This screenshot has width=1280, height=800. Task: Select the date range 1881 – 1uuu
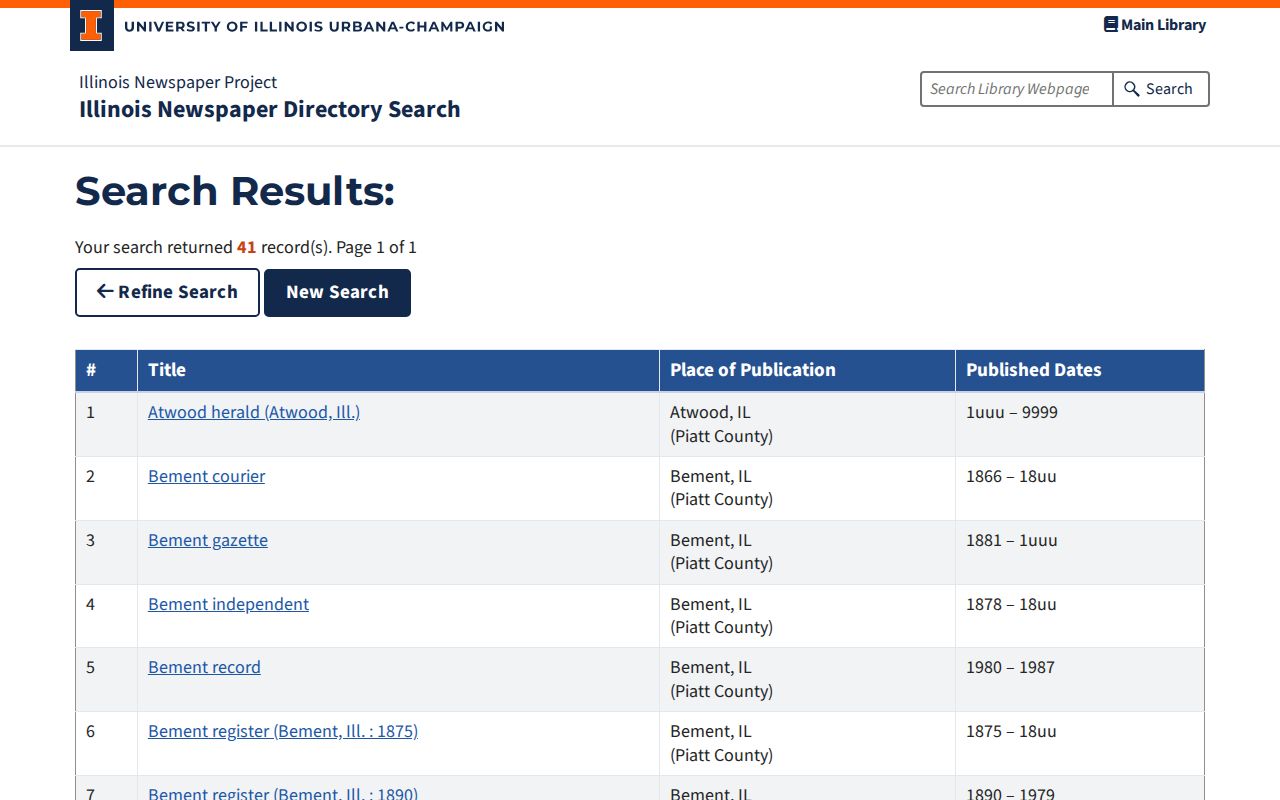[1012, 540]
